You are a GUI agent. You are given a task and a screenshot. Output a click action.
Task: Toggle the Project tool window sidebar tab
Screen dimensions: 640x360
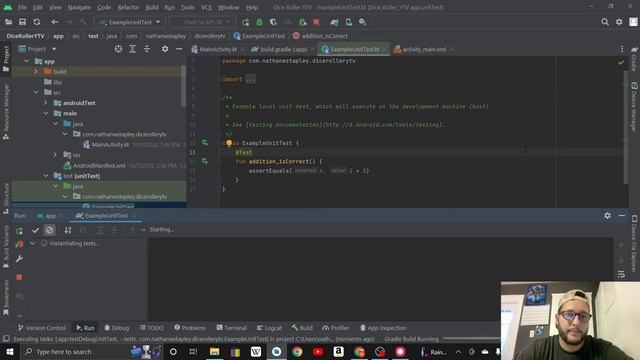[x=6, y=60]
